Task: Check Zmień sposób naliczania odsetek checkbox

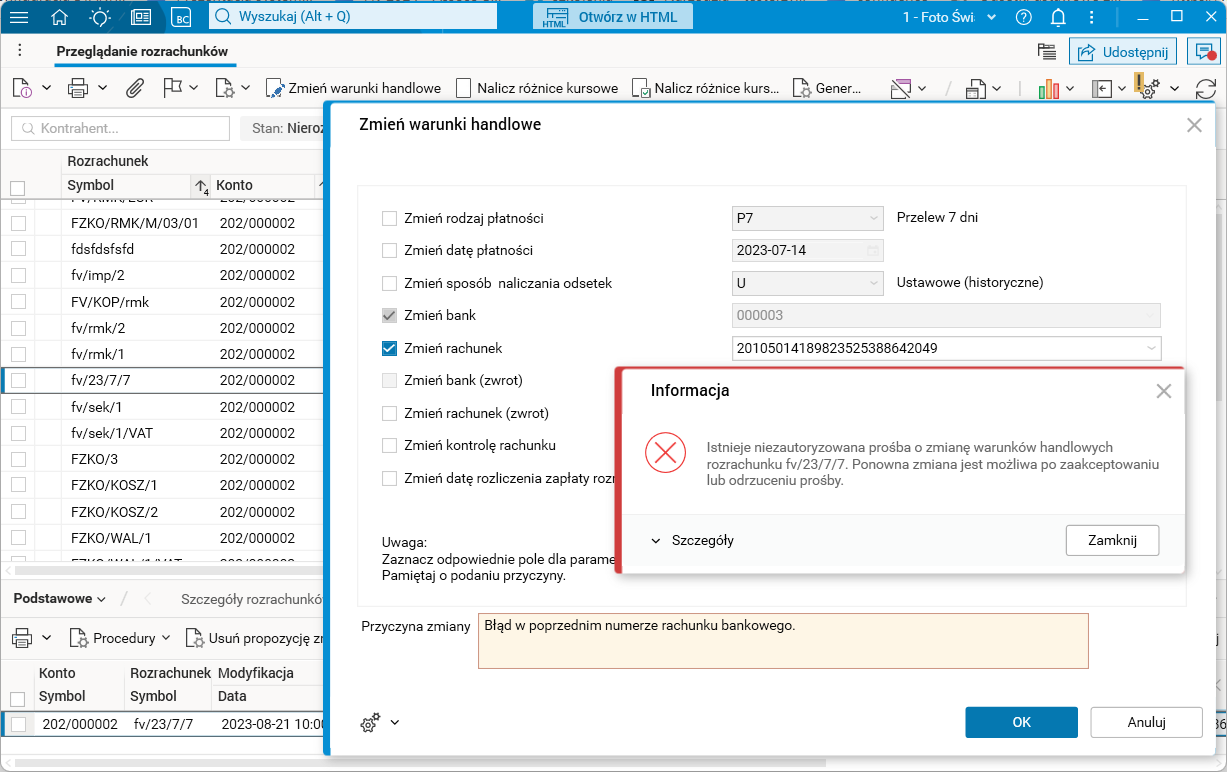Action: (x=390, y=283)
